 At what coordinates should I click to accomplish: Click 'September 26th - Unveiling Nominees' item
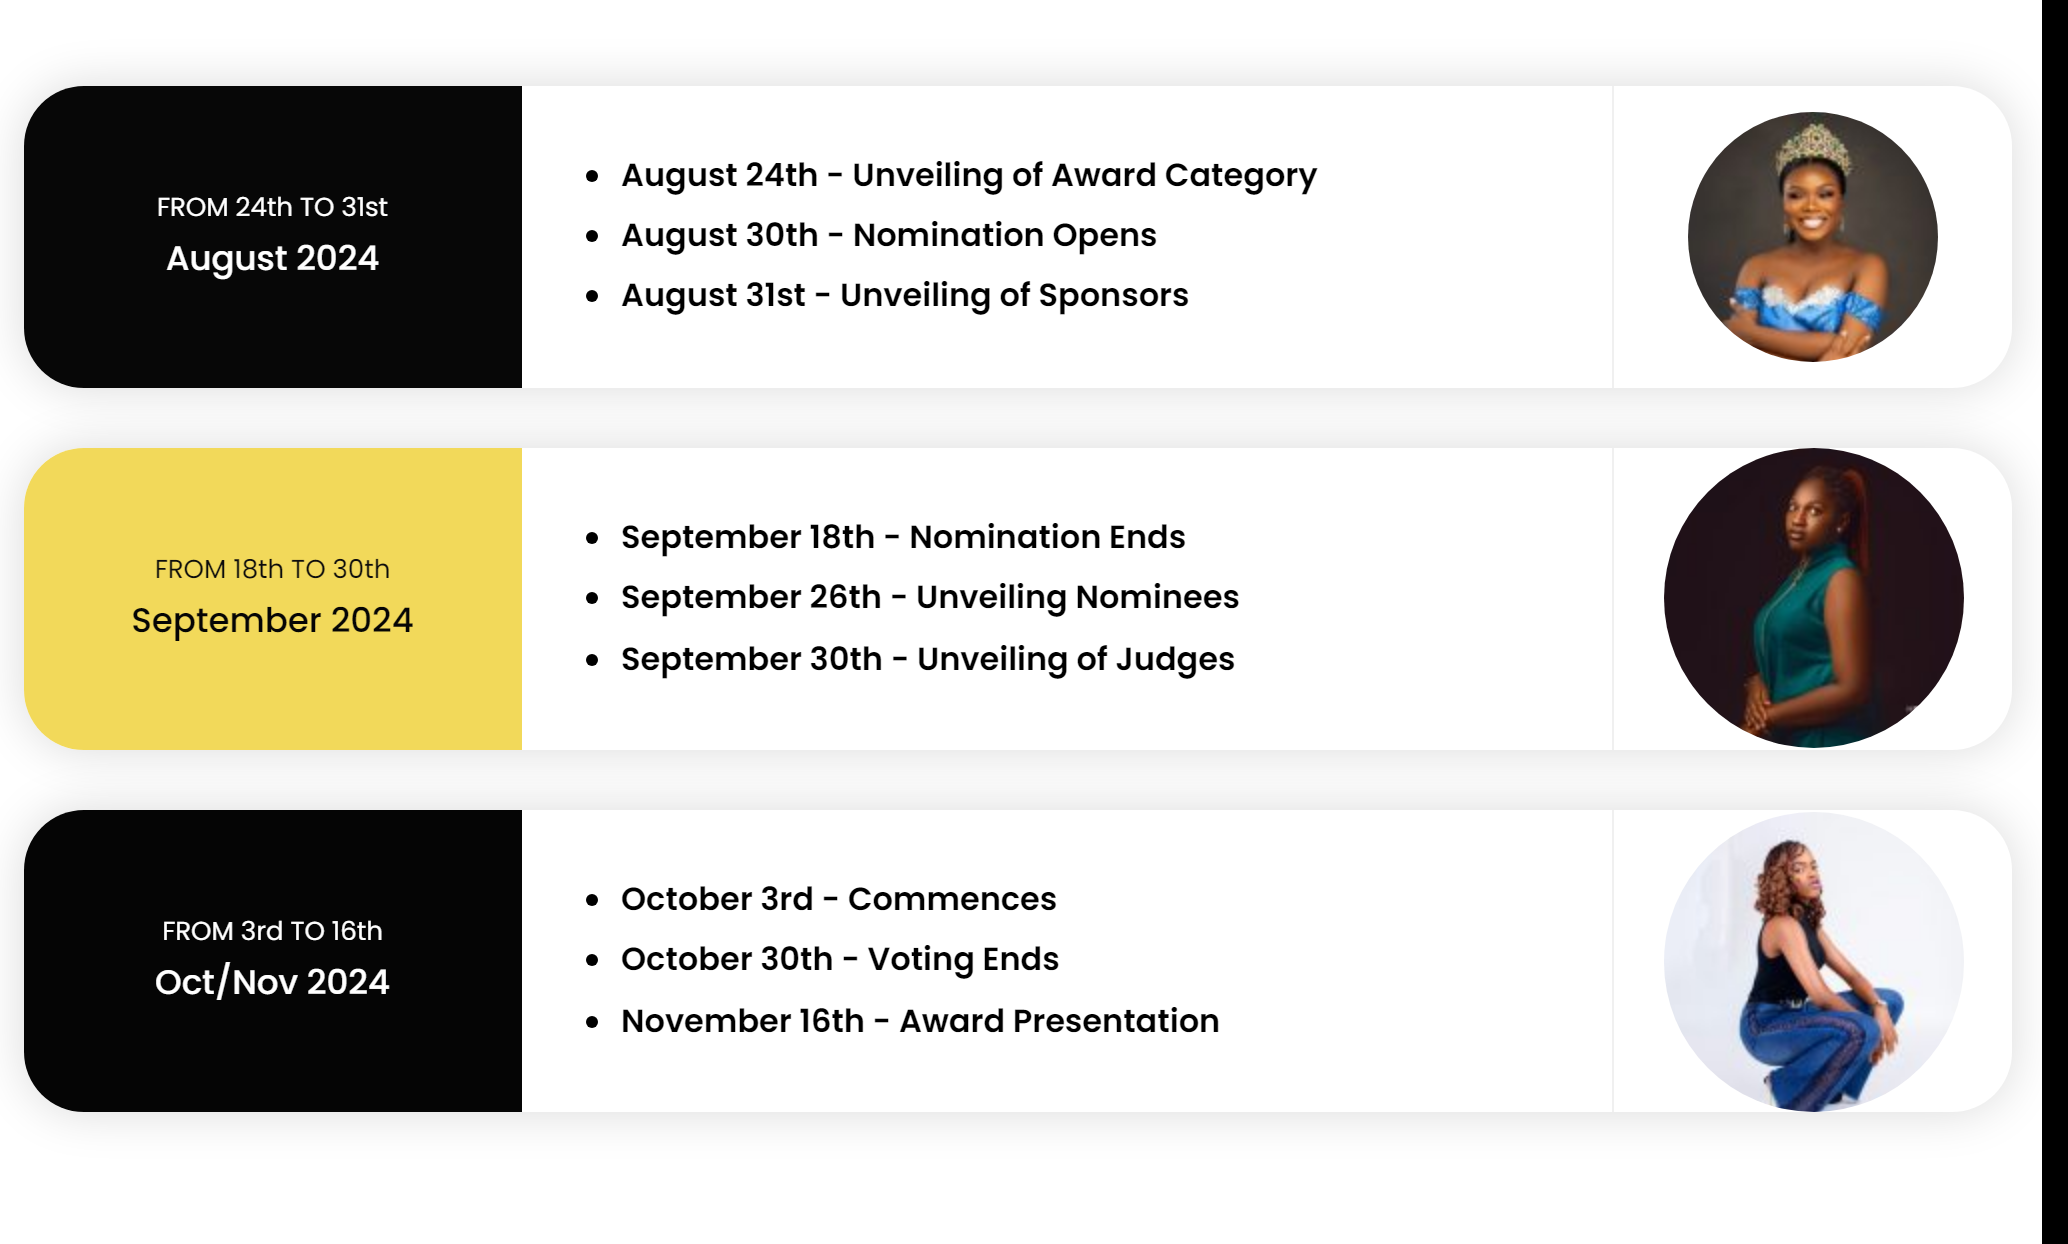(929, 597)
